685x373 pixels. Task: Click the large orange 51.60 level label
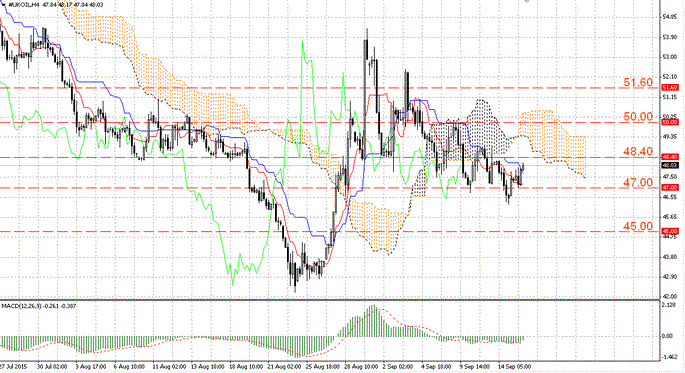click(x=638, y=82)
